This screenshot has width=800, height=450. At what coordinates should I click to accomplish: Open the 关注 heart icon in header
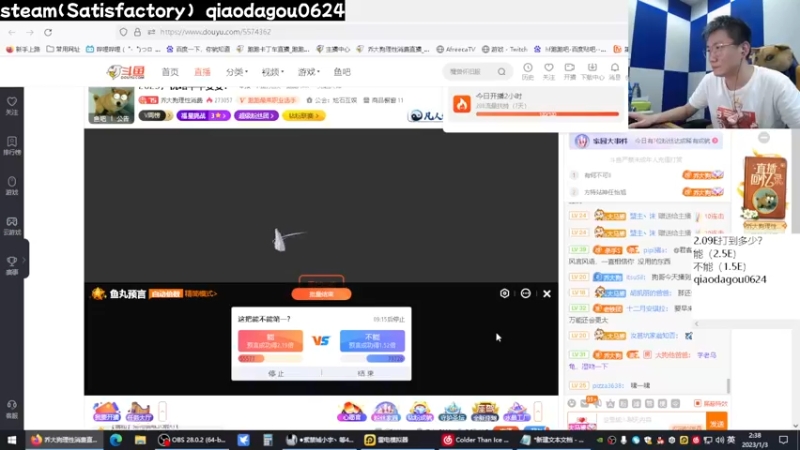tap(548, 71)
